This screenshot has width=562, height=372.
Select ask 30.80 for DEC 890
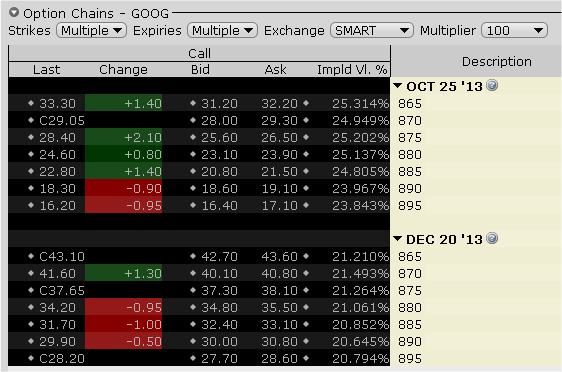click(x=279, y=342)
